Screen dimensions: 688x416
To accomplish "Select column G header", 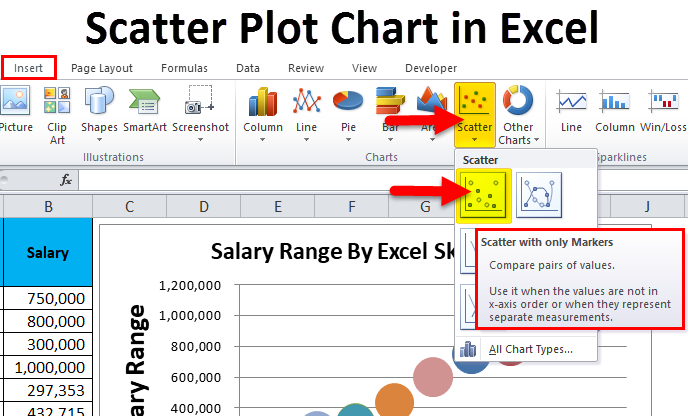I will coord(425,206).
